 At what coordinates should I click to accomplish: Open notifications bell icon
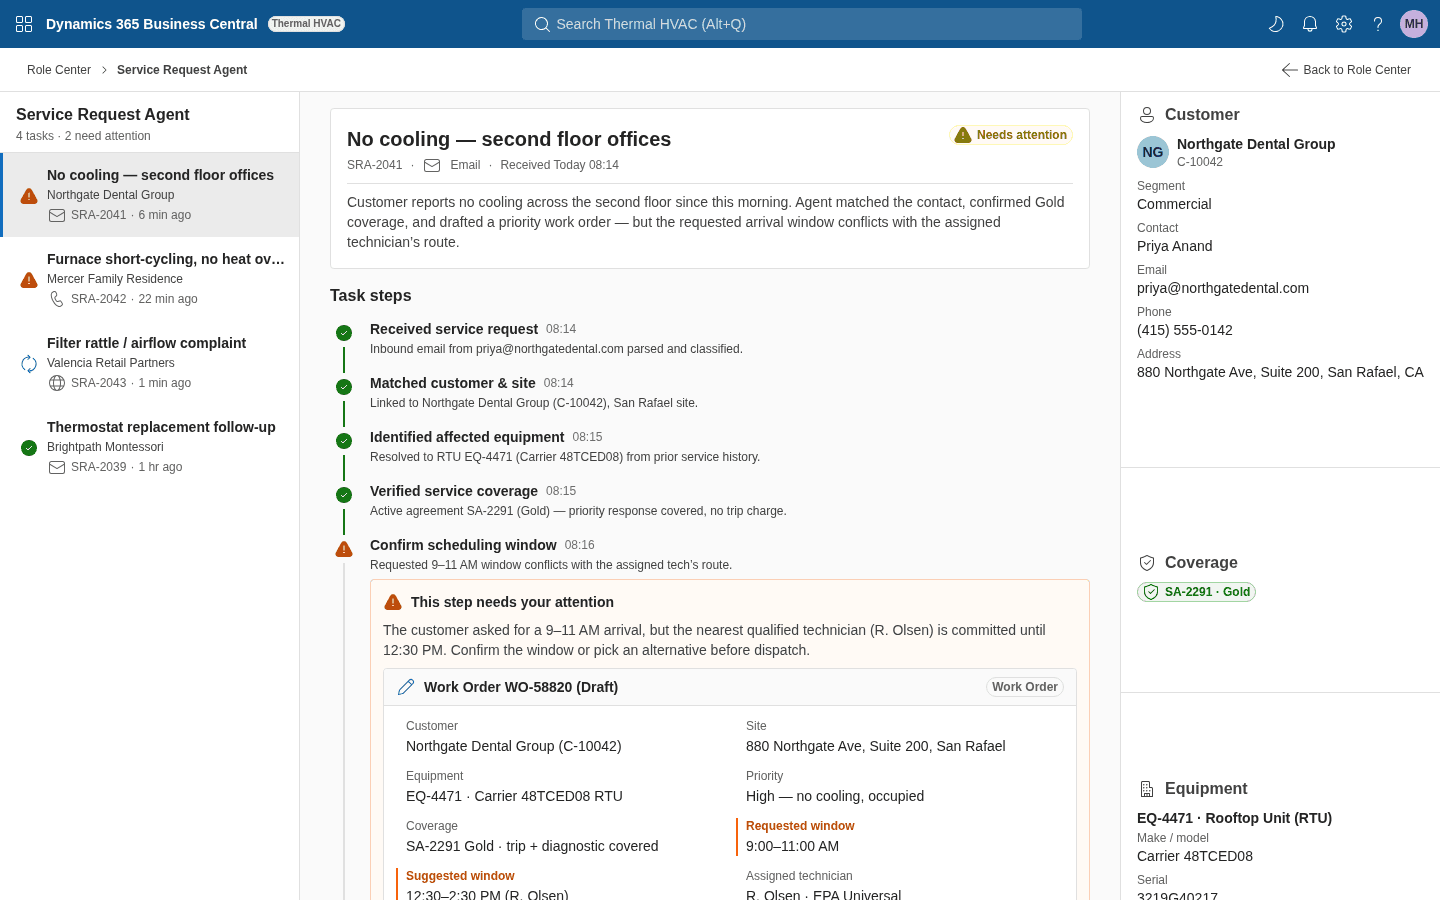1310,24
